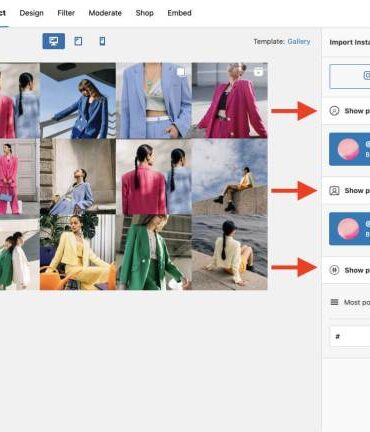Open the two women pink and blue back-view photo
370x432 pixels.
tap(154, 177)
